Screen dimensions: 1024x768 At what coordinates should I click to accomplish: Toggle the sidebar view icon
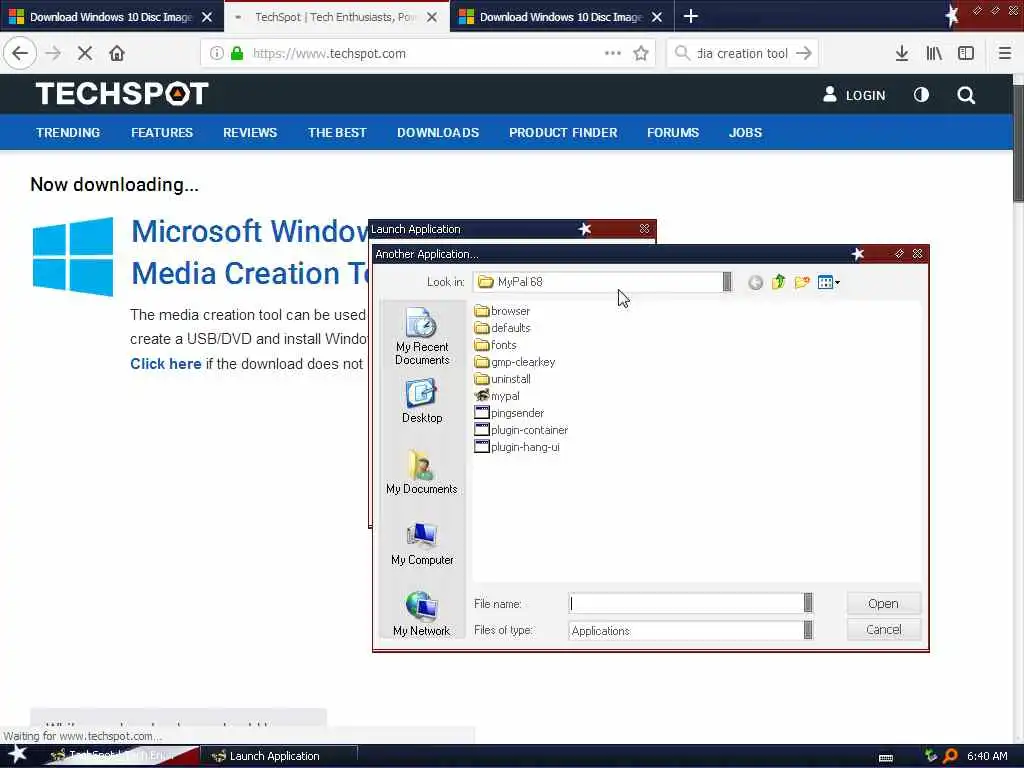(966, 54)
